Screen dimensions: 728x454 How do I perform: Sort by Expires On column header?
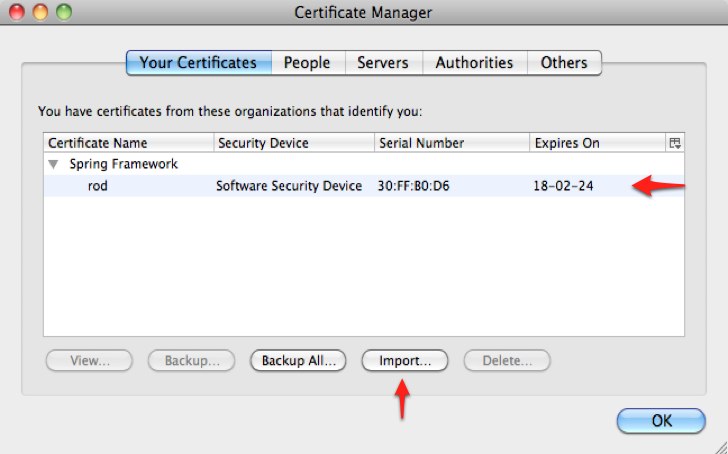coord(597,143)
